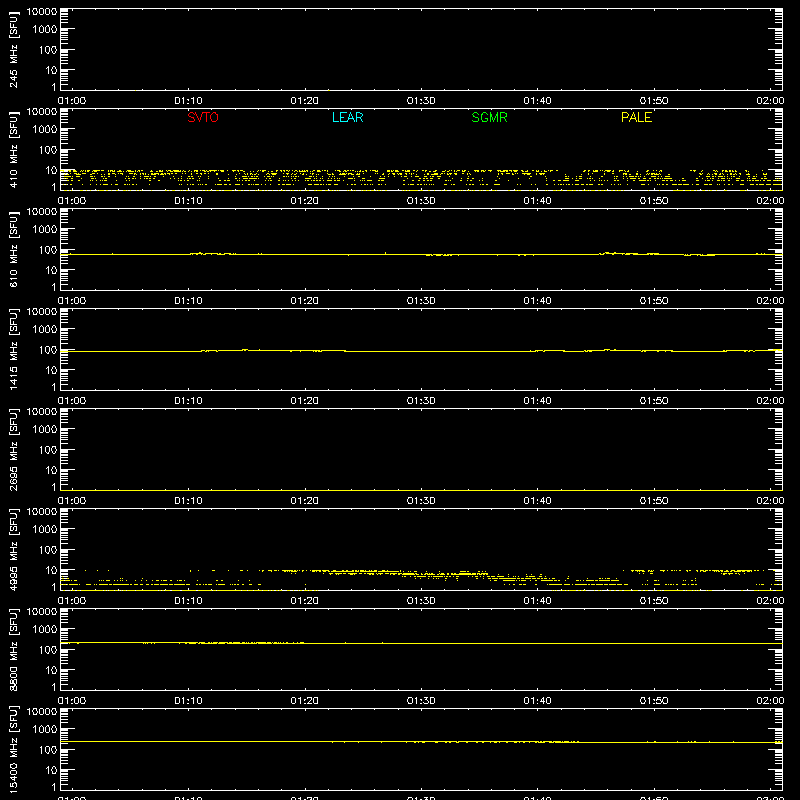
Task: Click the cyan LEAR station label
Action: point(347,117)
